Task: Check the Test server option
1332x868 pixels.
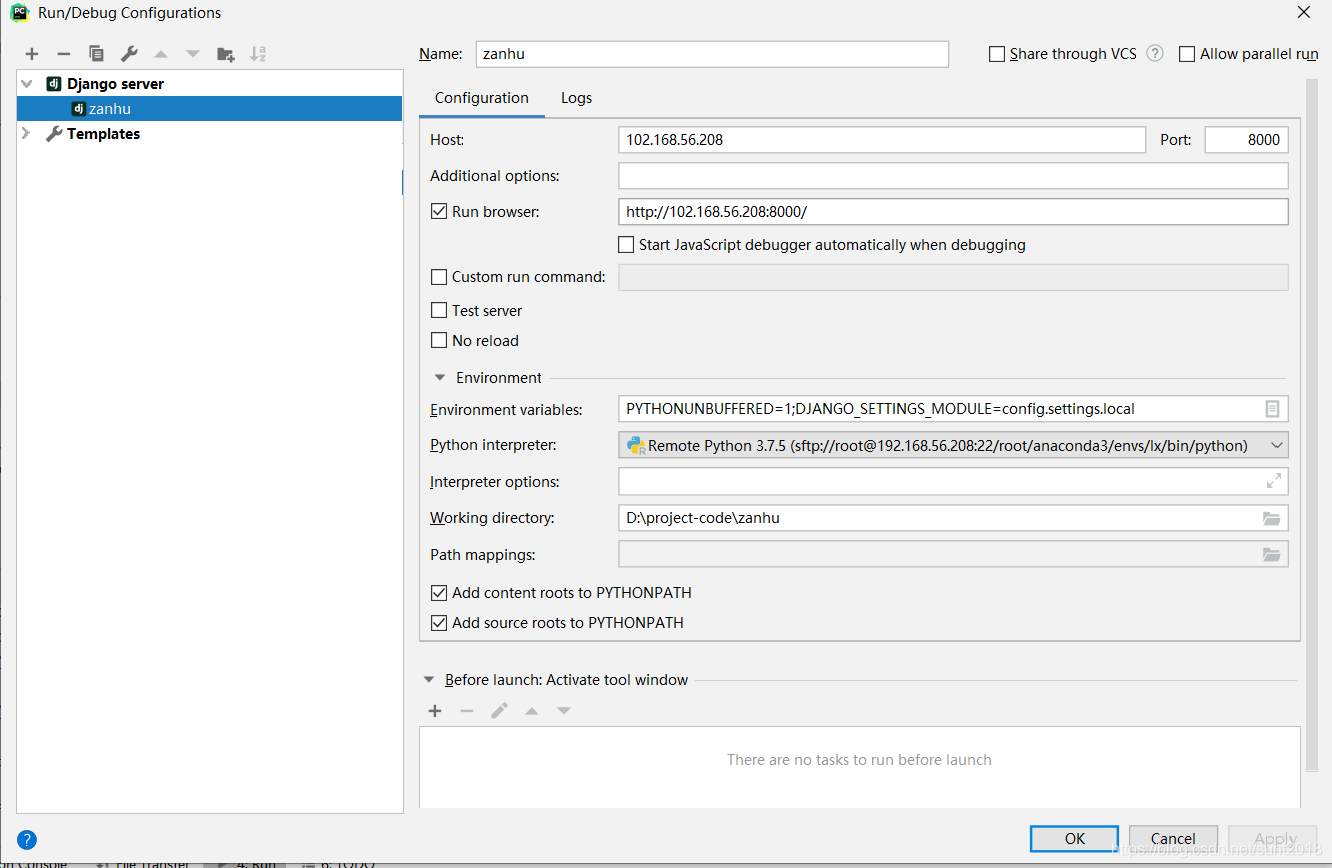Action: pos(438,311)
